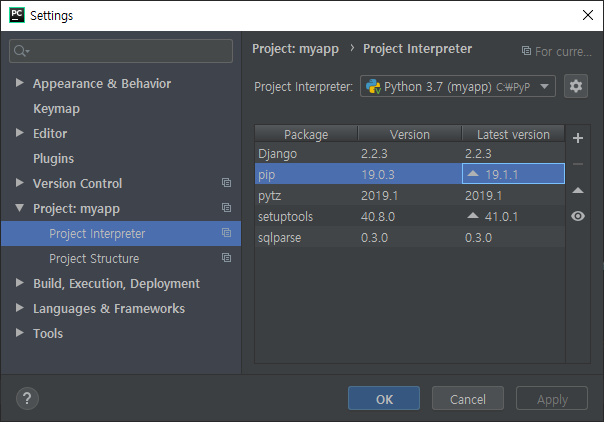Select the pip package row
The image size is (604, 422).
pos(410,174)
